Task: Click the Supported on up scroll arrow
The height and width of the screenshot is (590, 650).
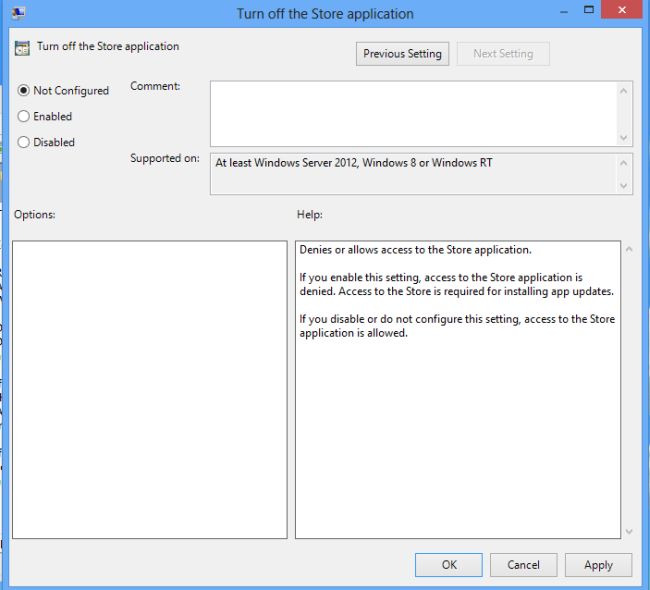Action: 623,163
